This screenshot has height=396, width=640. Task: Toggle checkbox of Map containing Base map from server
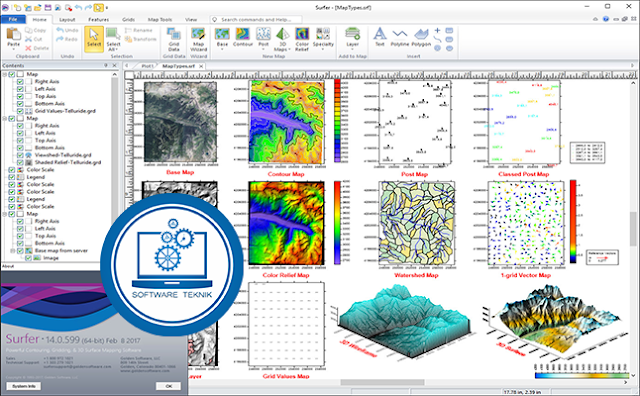click(x=11, y=214)
